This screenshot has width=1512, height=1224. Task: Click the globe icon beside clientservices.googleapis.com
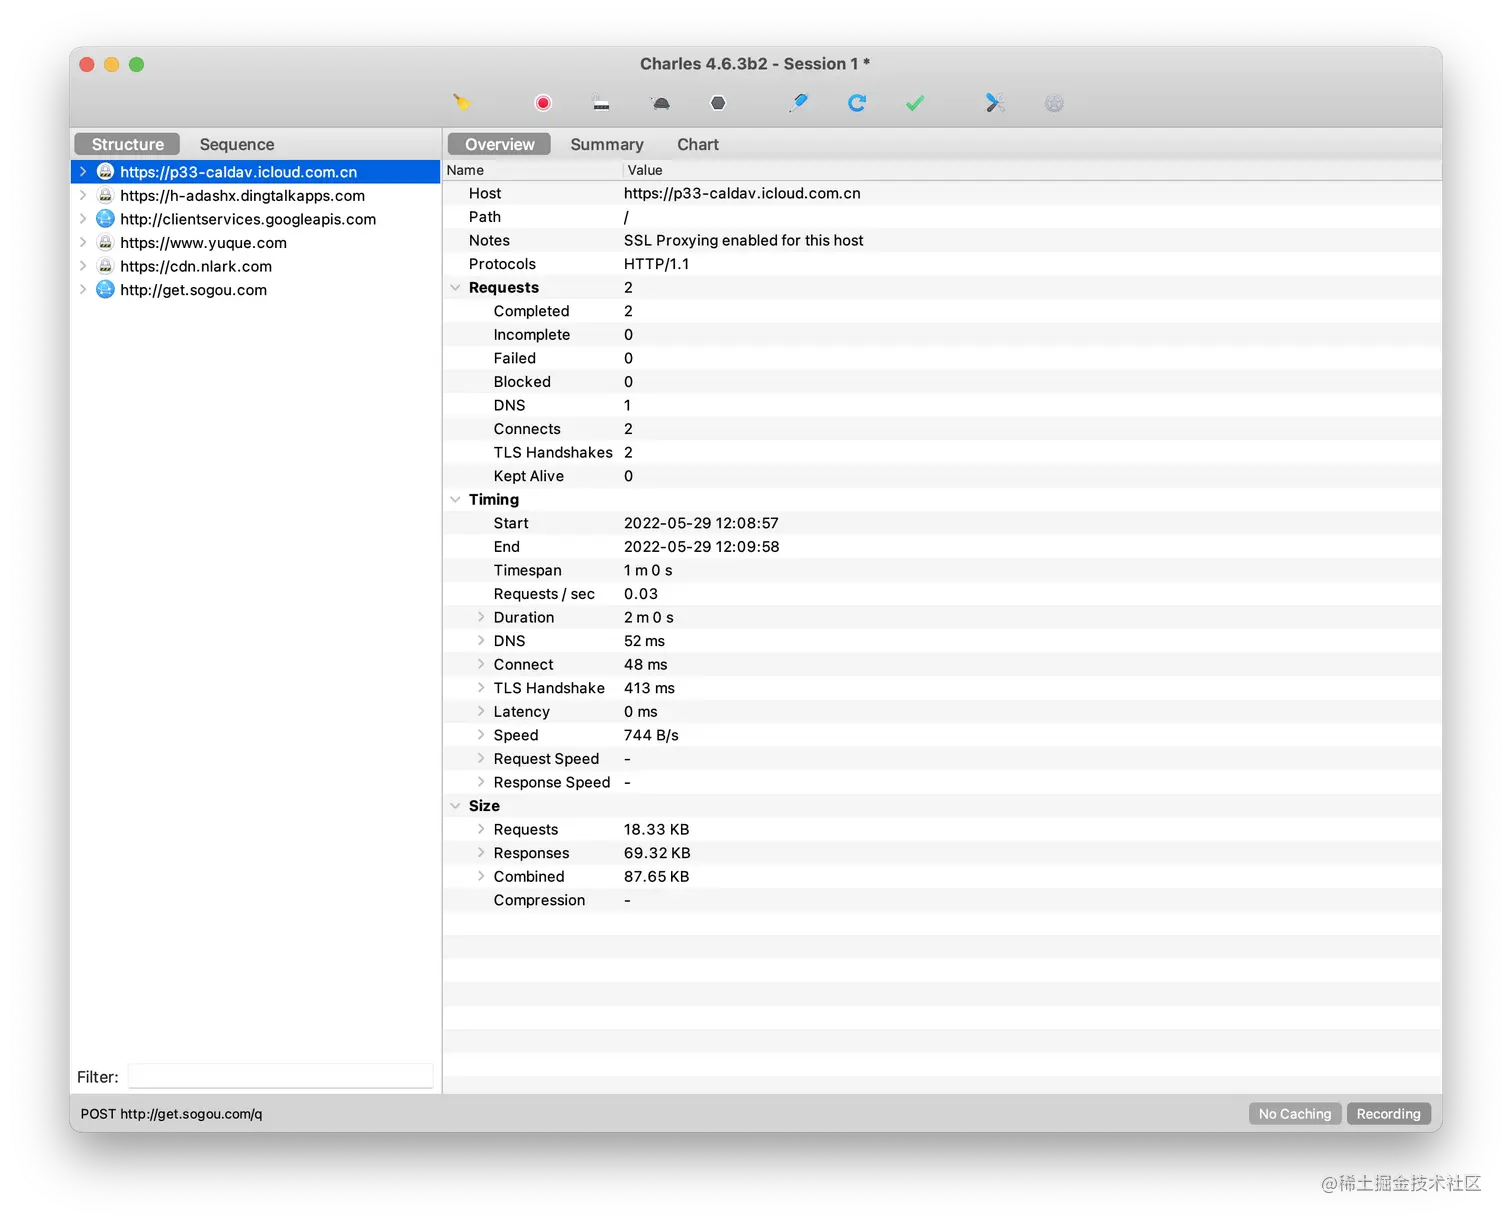[x=105, y=219]
